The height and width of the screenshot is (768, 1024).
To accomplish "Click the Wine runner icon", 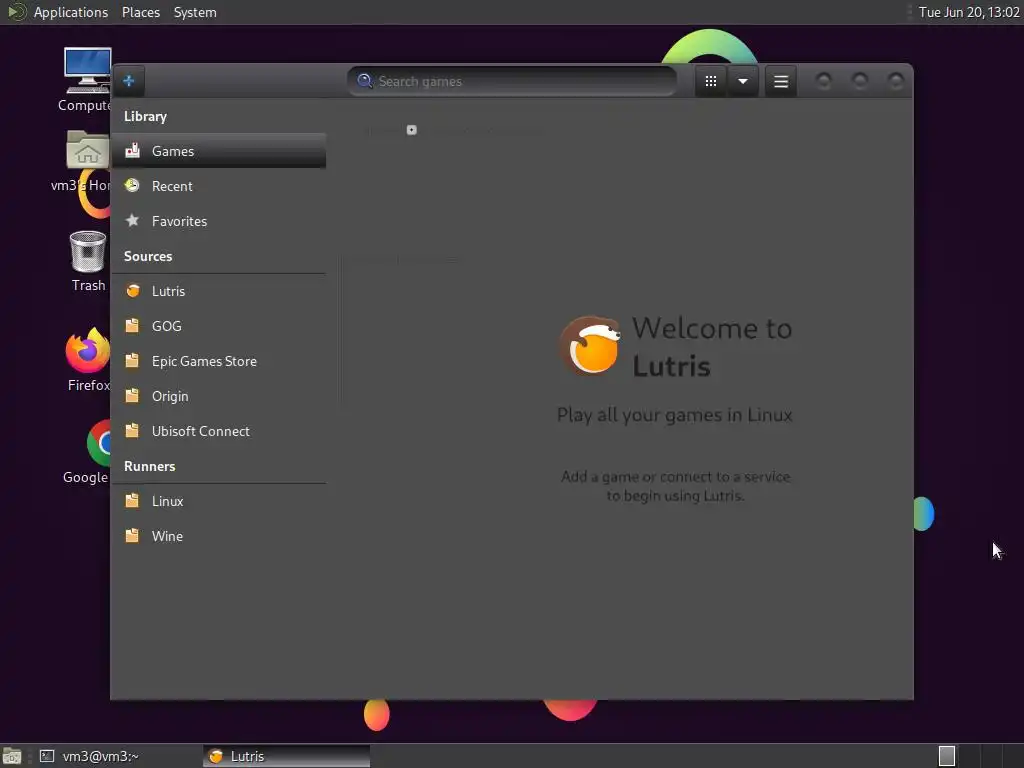I will pos(133,536).
